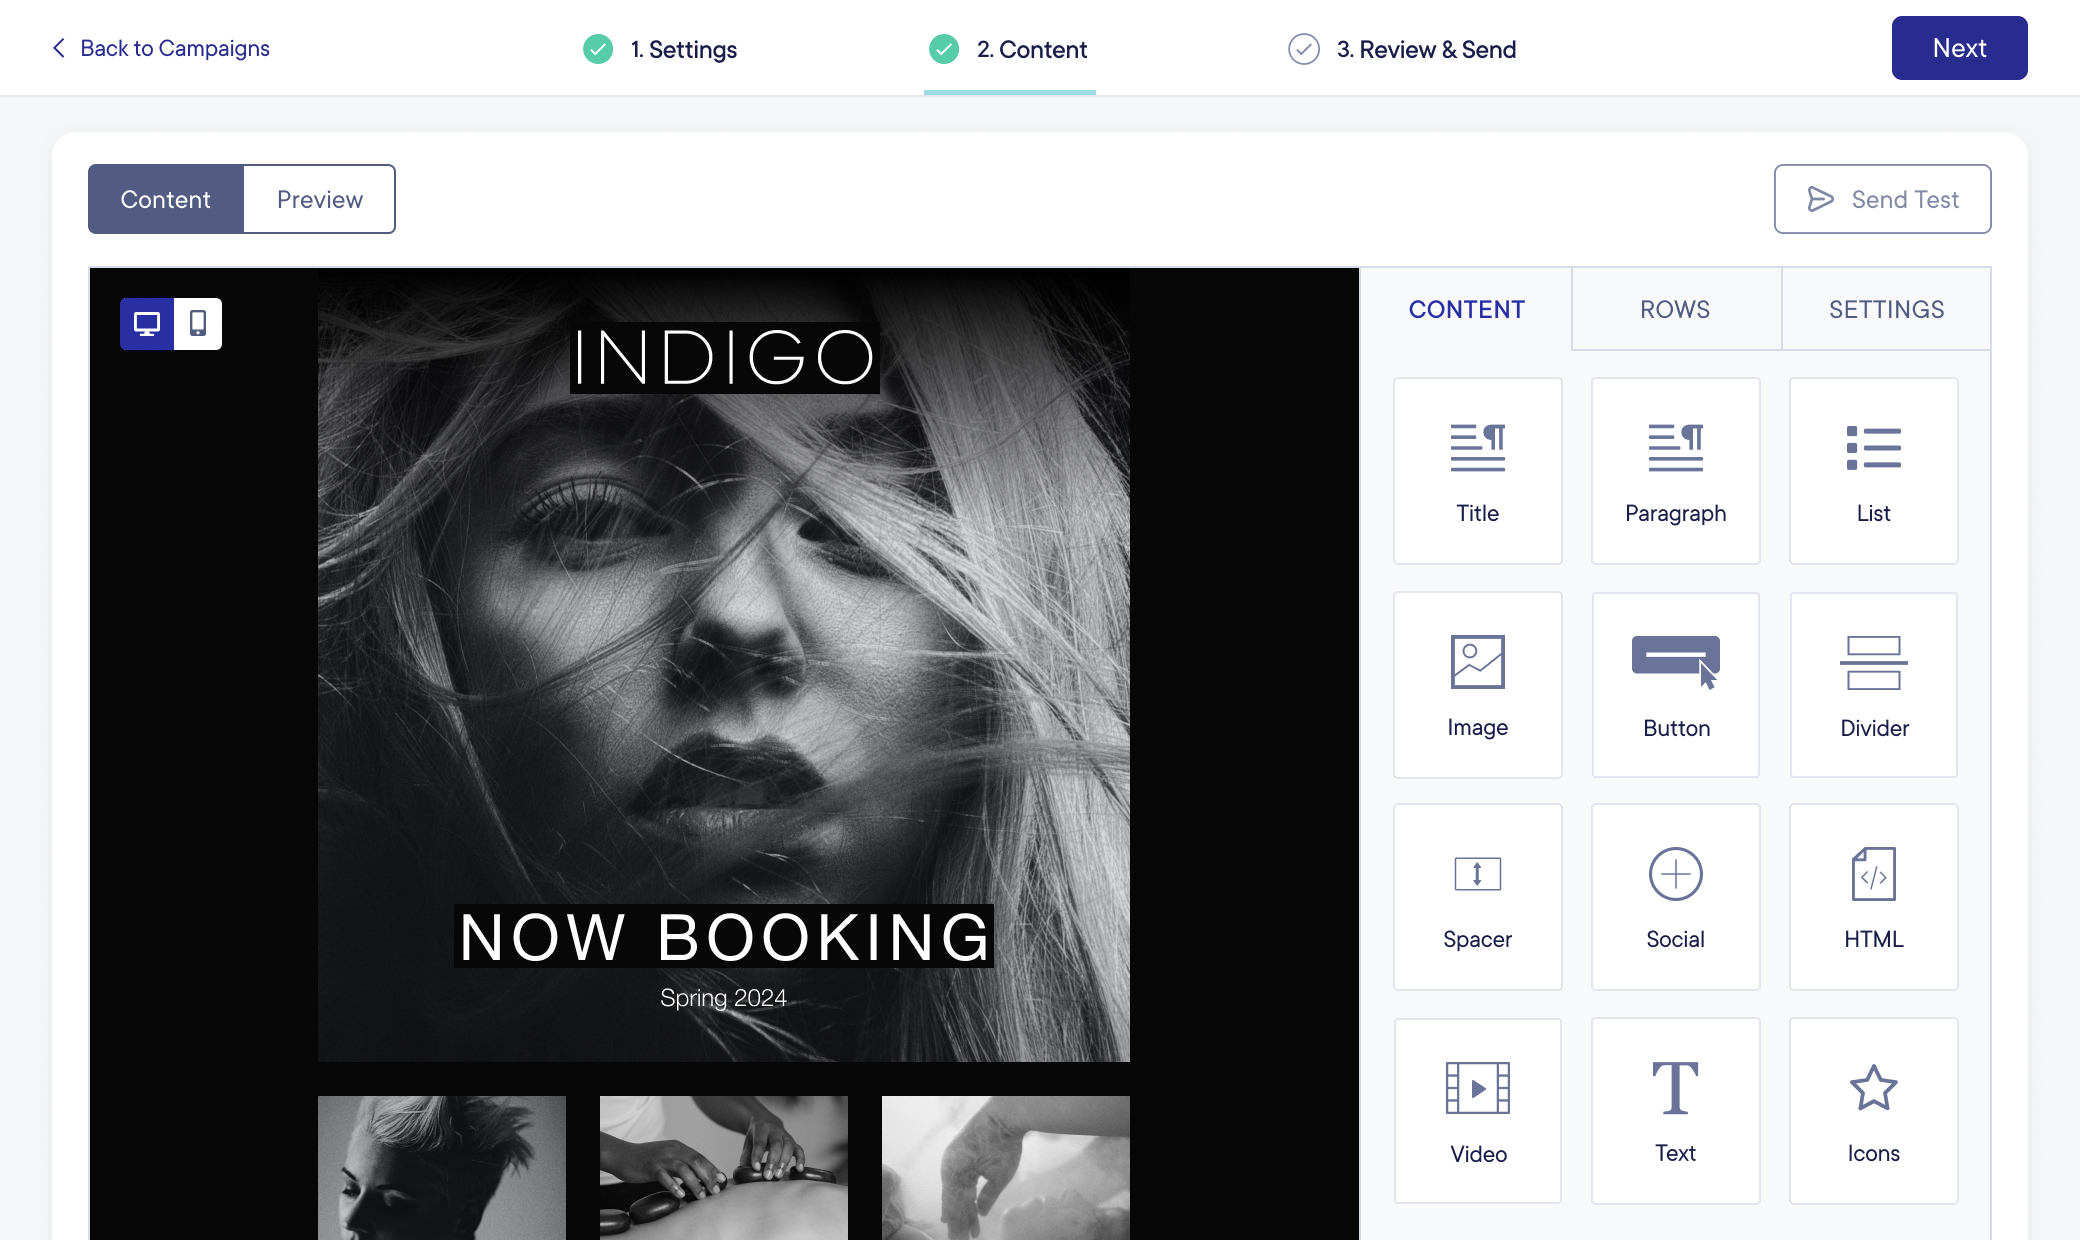Select the hot stone massage thumbnail
Viewport: 2080px width, 1240px height.
(723, 1166)
